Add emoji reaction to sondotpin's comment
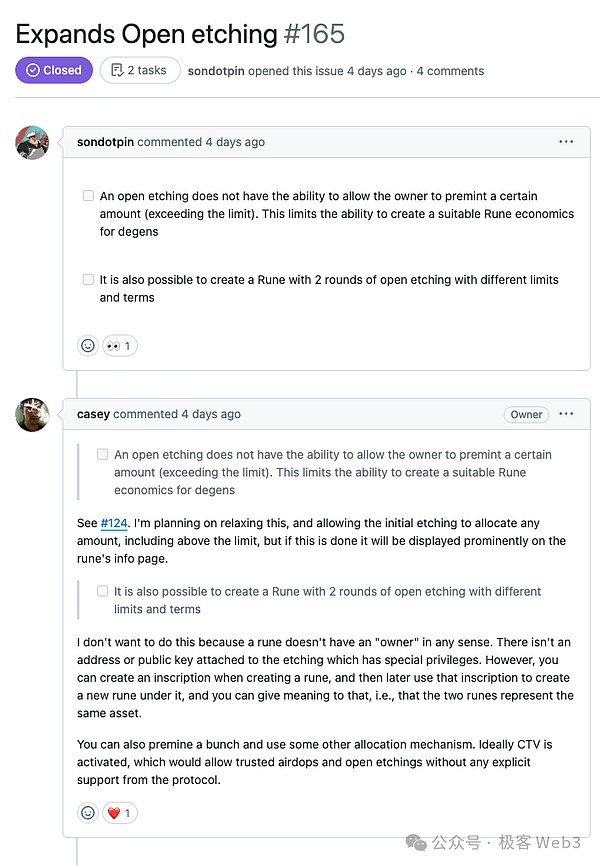600x866 pixels. (88, 346)
